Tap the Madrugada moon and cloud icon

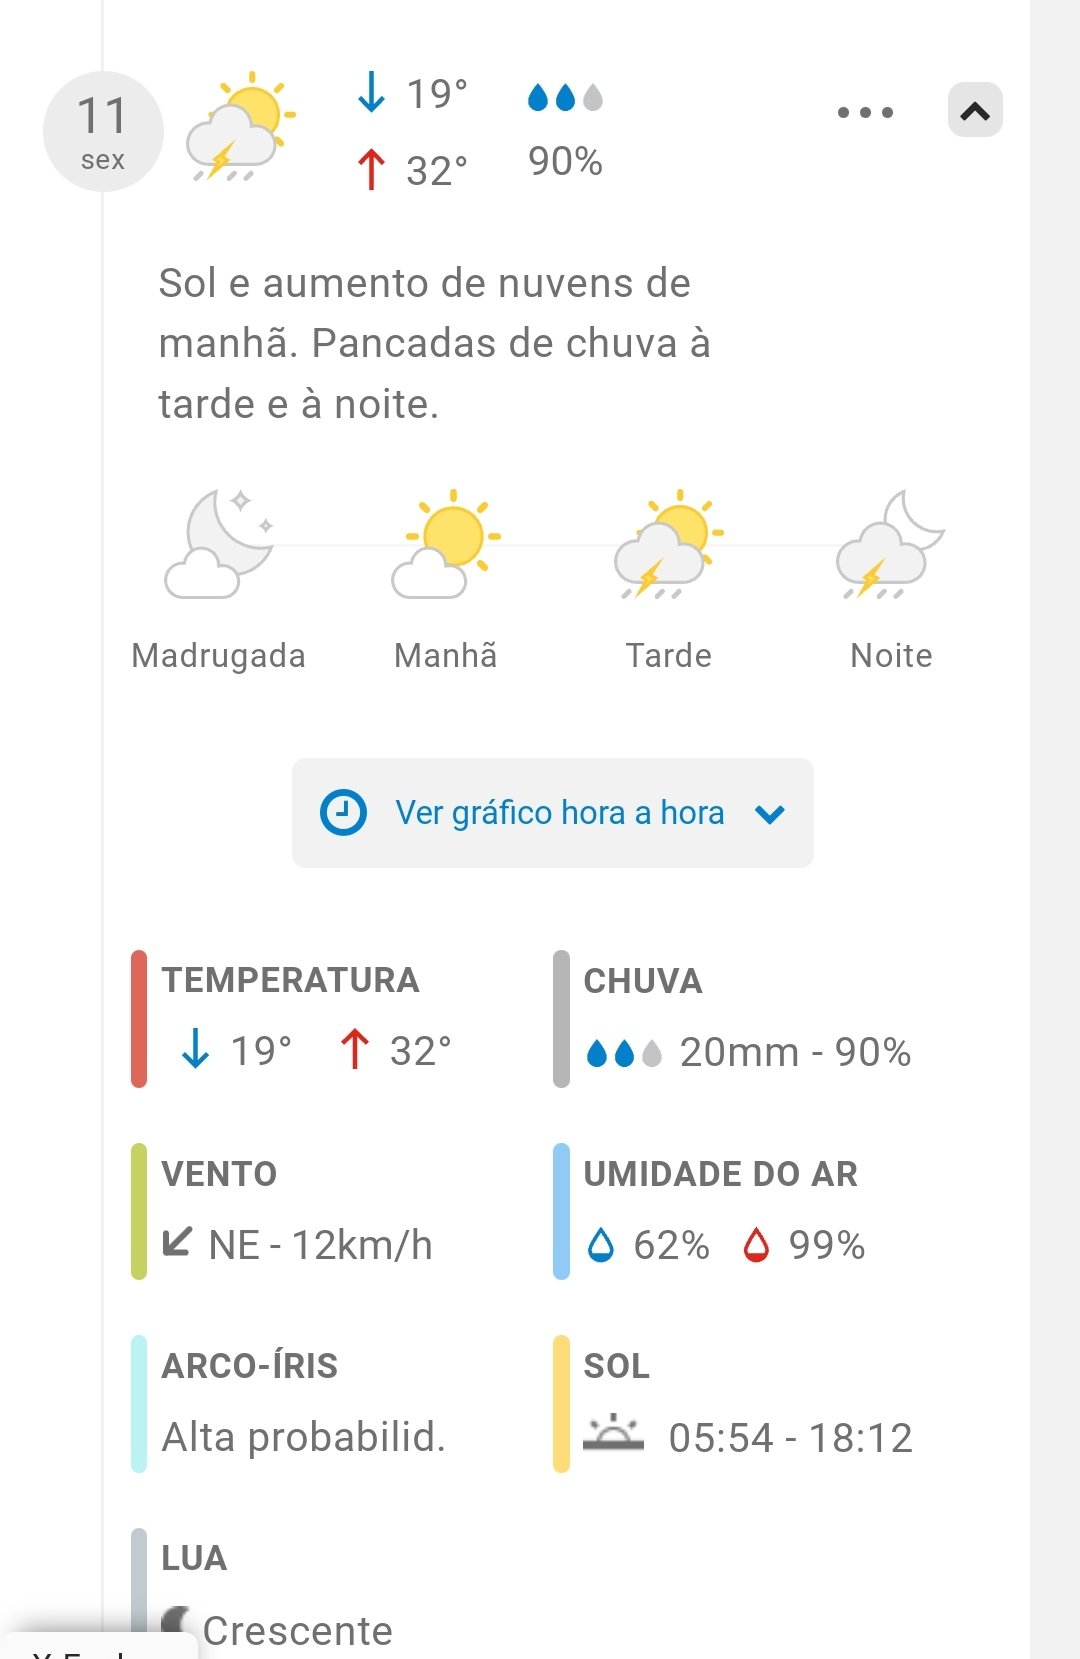tap(219, 545)
